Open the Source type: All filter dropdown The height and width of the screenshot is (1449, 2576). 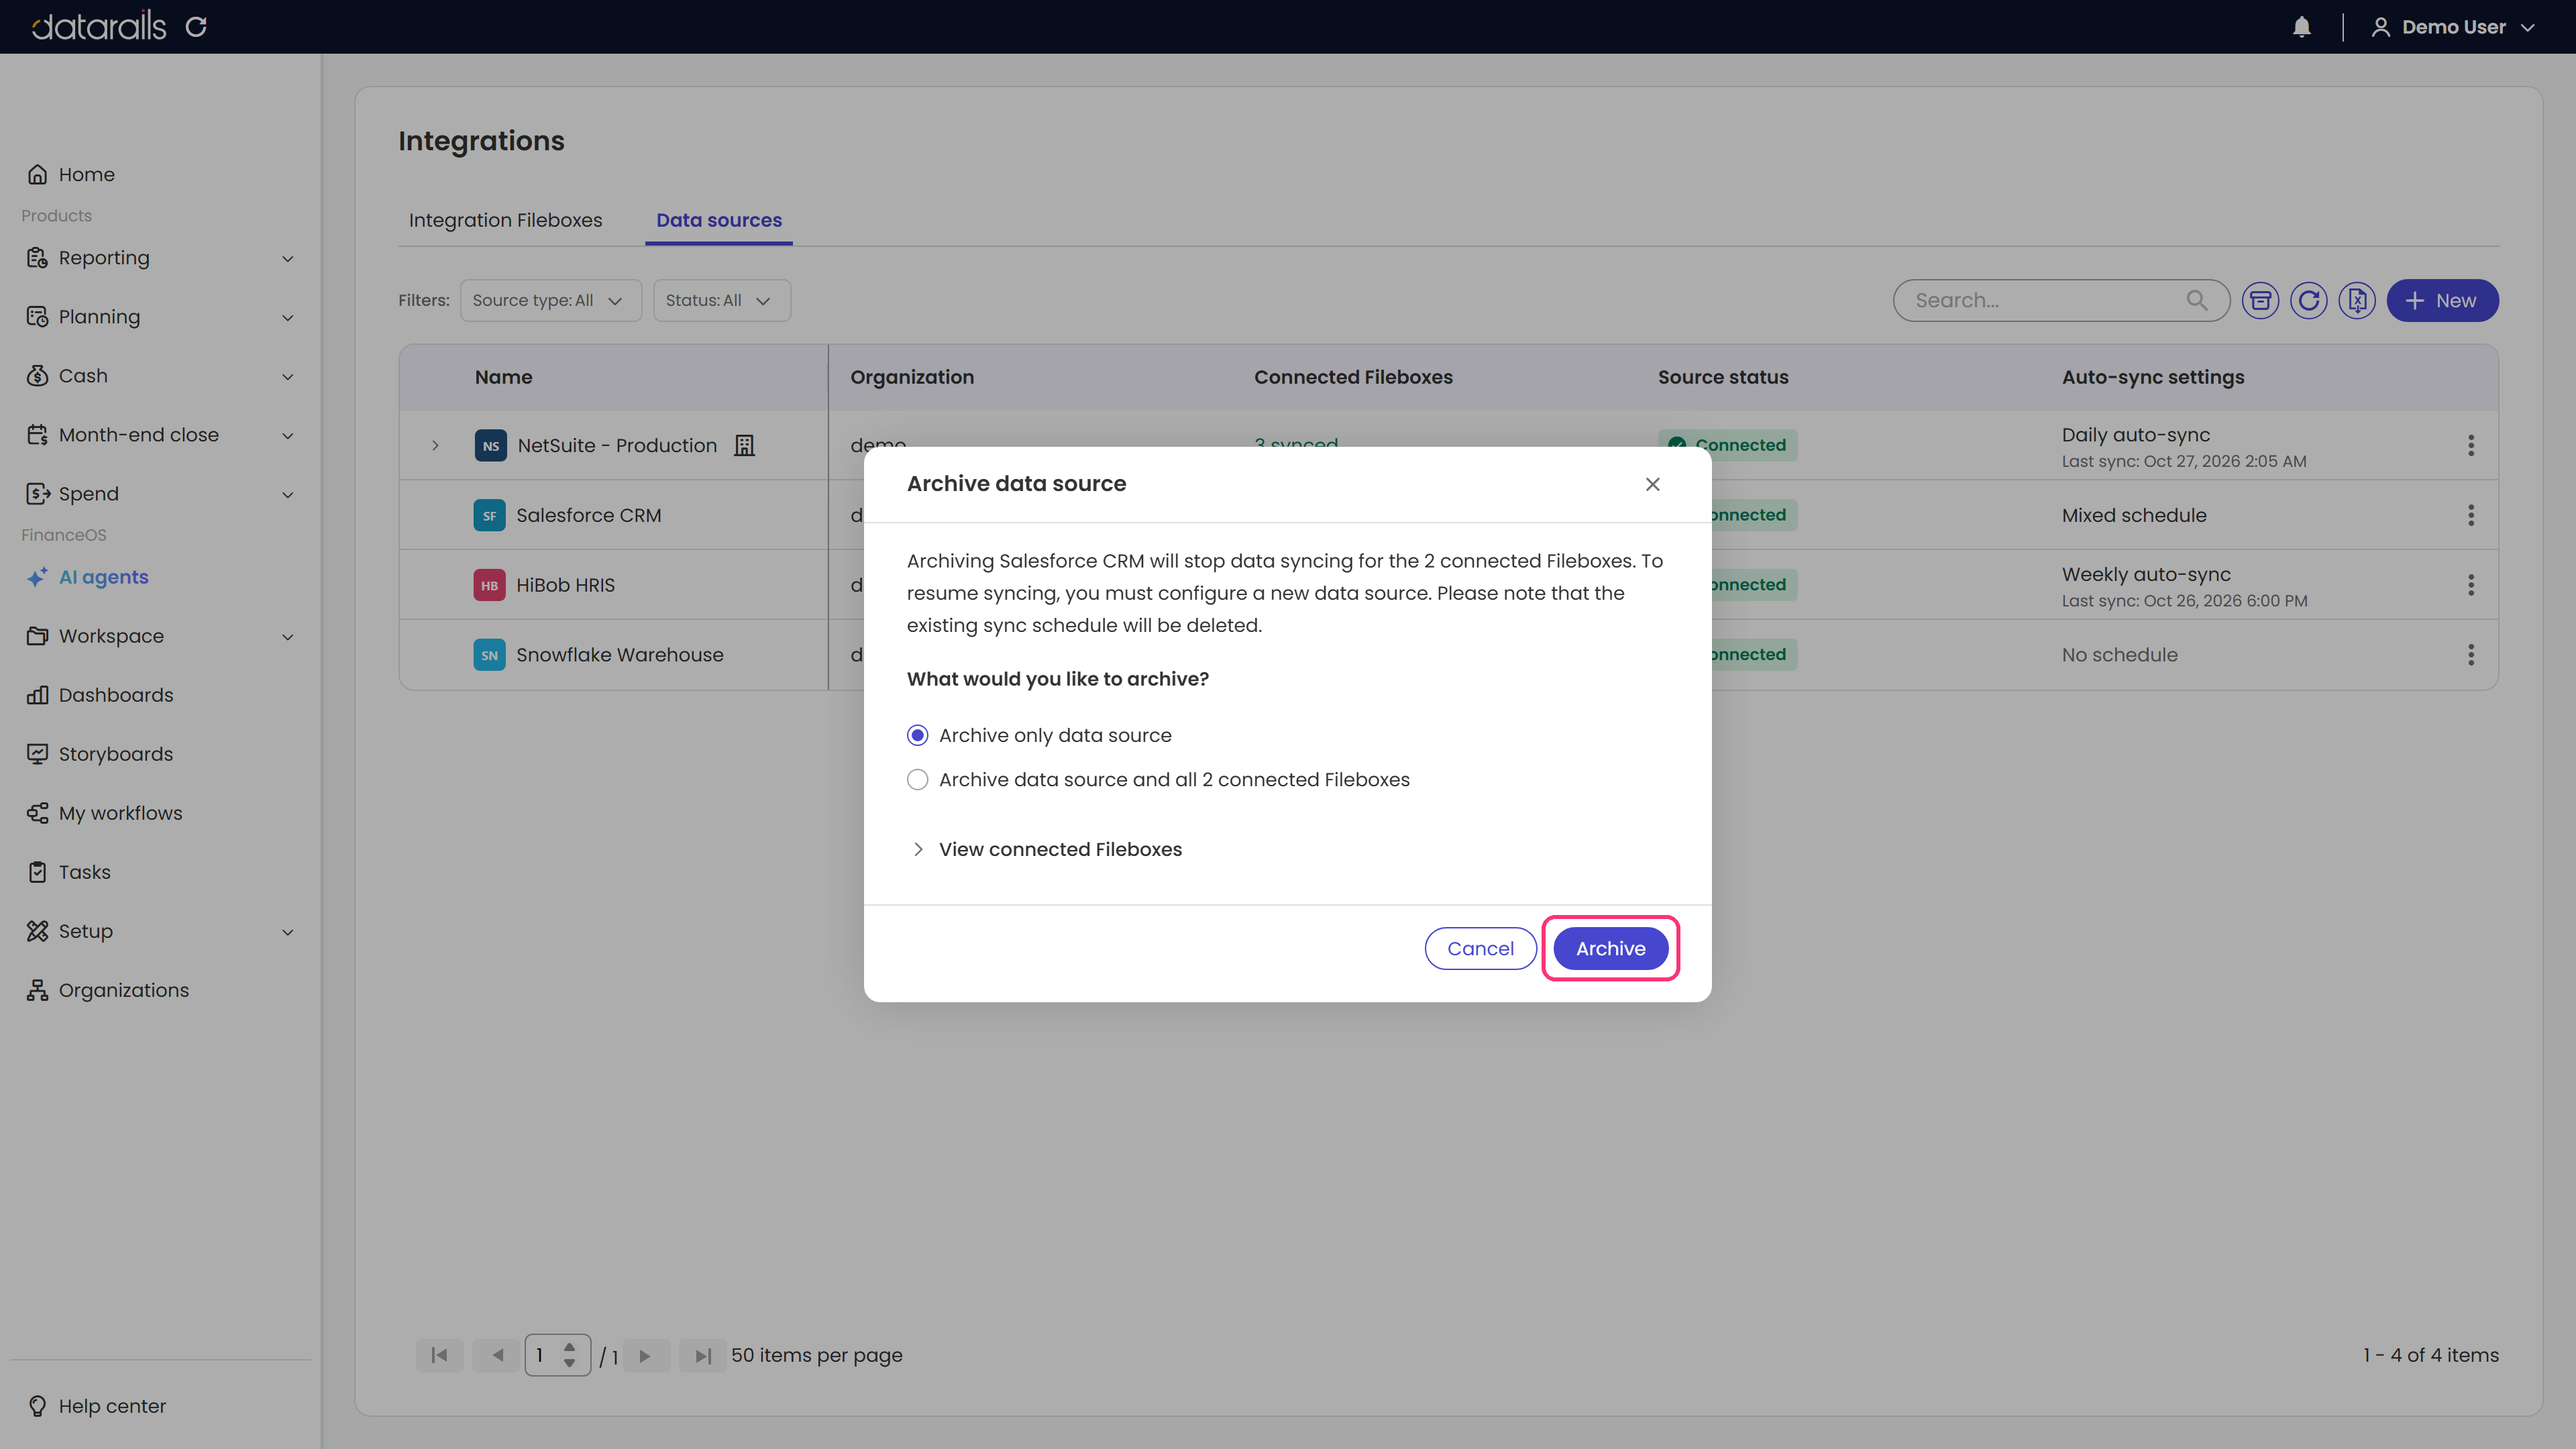[x=550, y=300]
